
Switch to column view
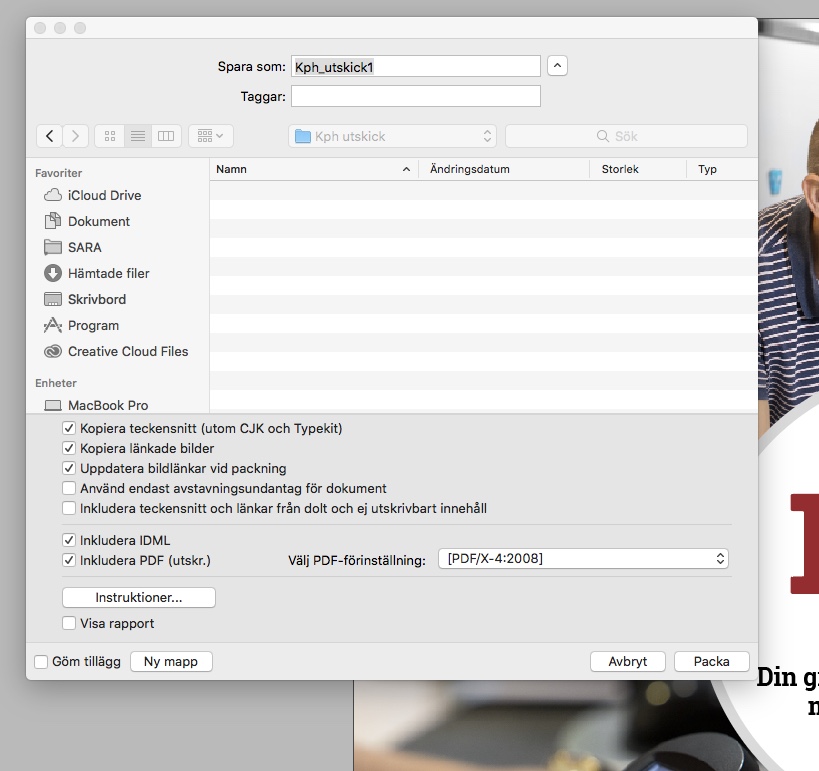(x=166, y=136)
